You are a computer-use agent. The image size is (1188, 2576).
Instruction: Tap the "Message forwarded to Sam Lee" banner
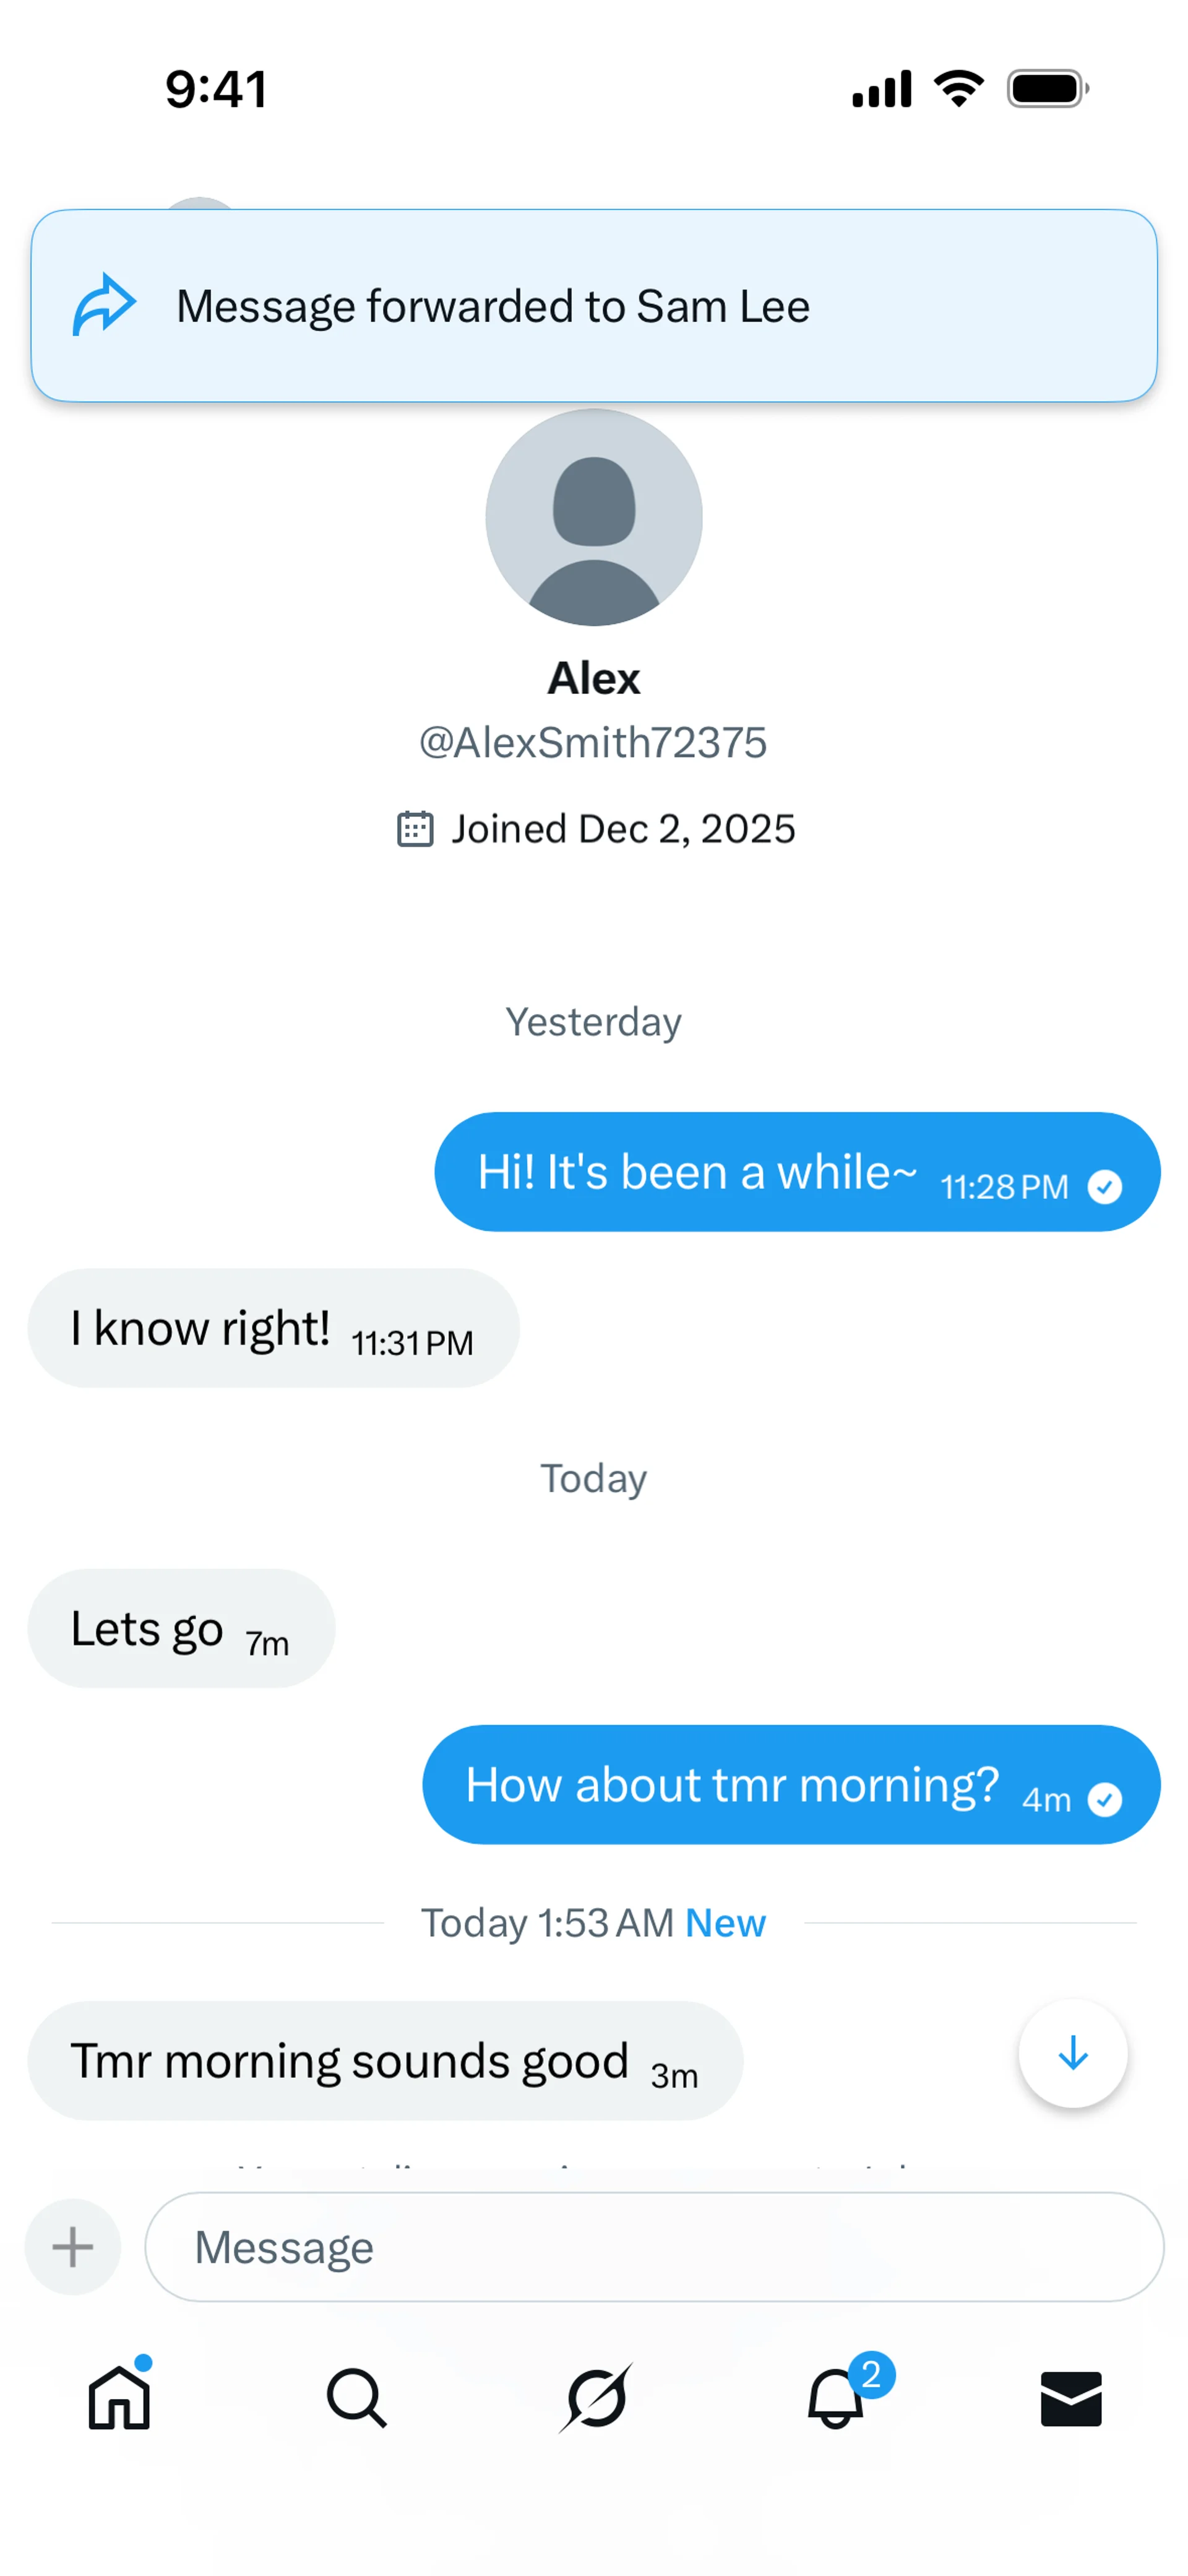click(x=594, y=305)
